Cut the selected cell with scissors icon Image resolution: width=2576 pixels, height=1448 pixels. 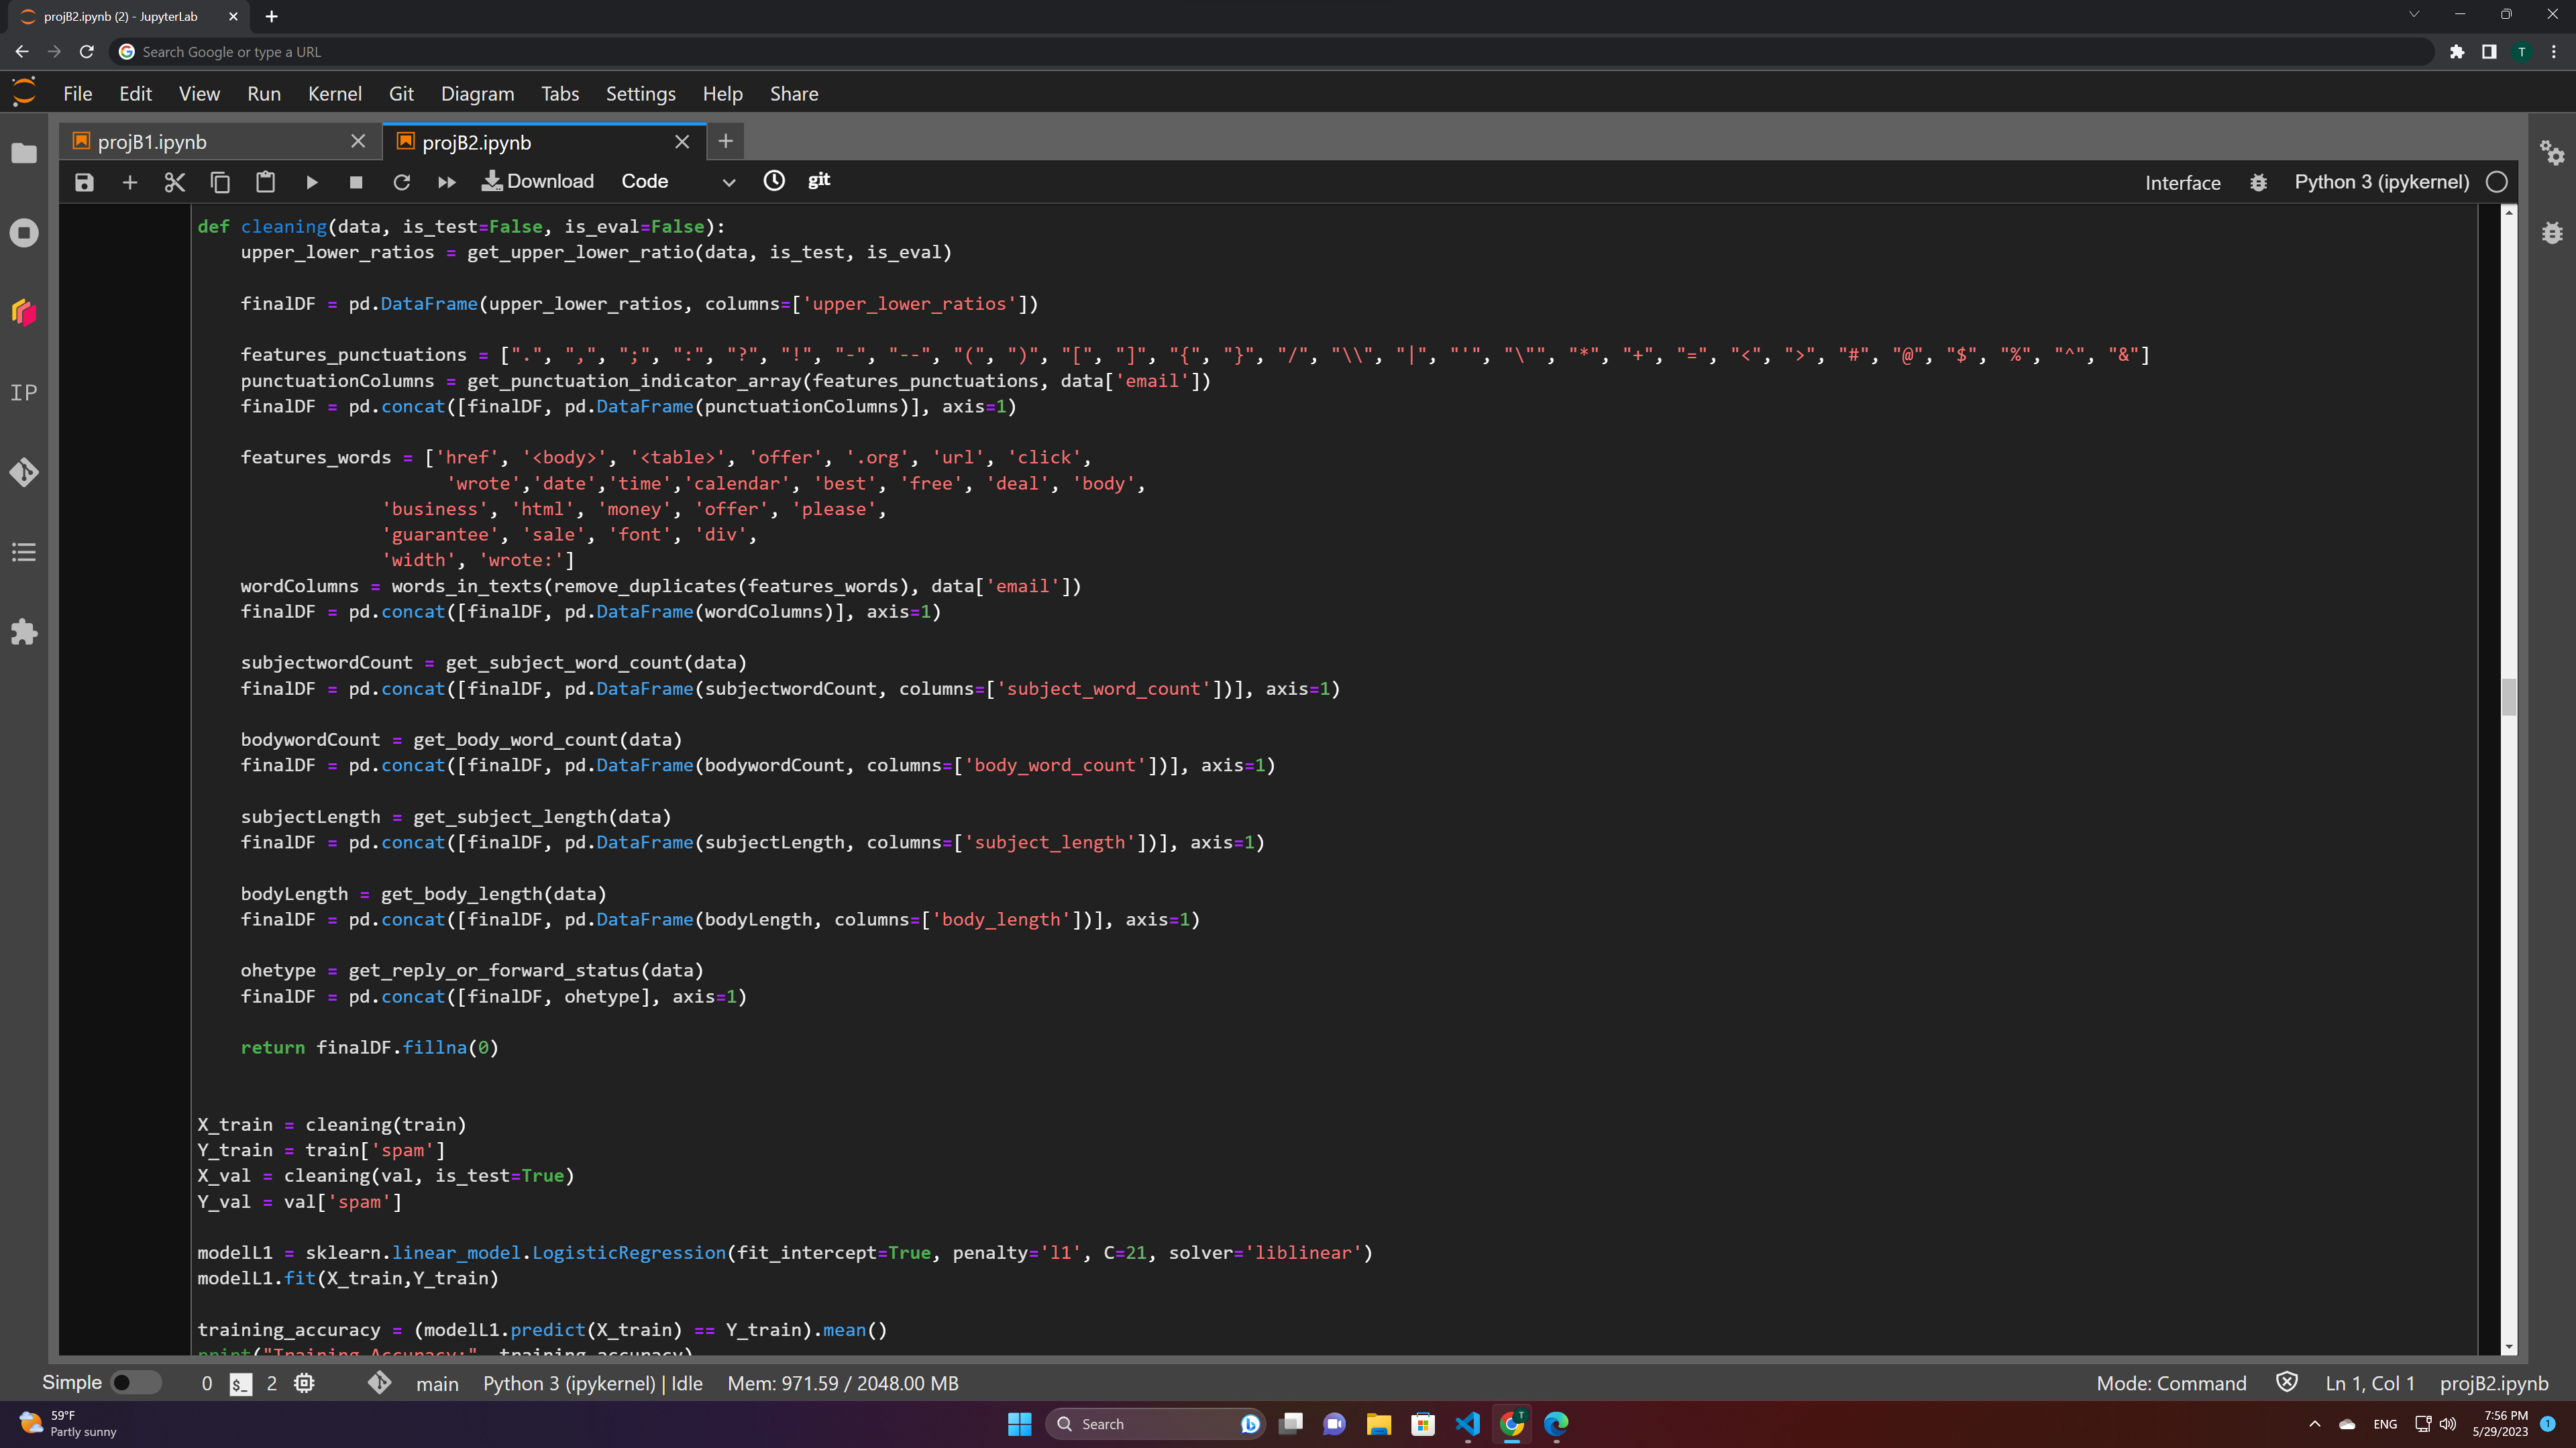pyautogui.click(x=174, y=182)
